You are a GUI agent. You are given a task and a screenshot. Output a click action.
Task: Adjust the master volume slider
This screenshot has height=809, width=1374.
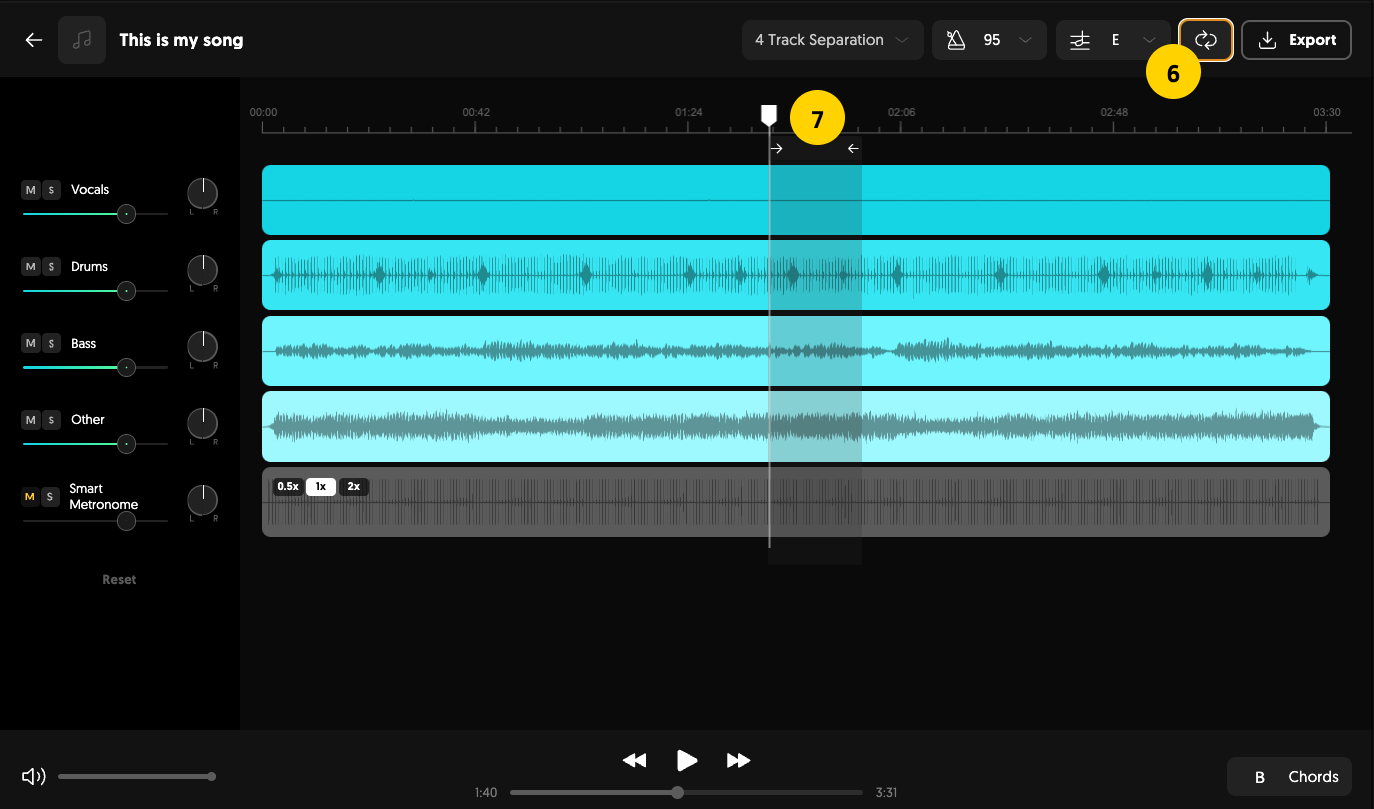pos(137,777)
